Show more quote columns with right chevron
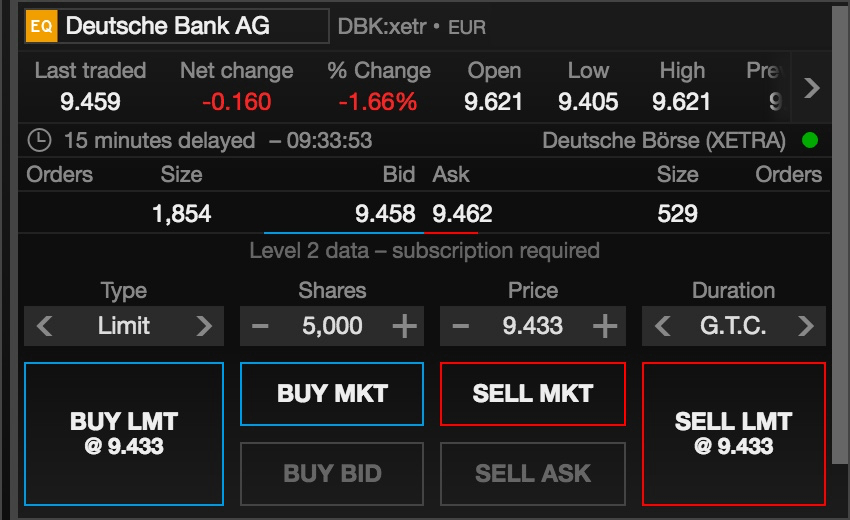 pyautogui.click(x=812, y=87)
